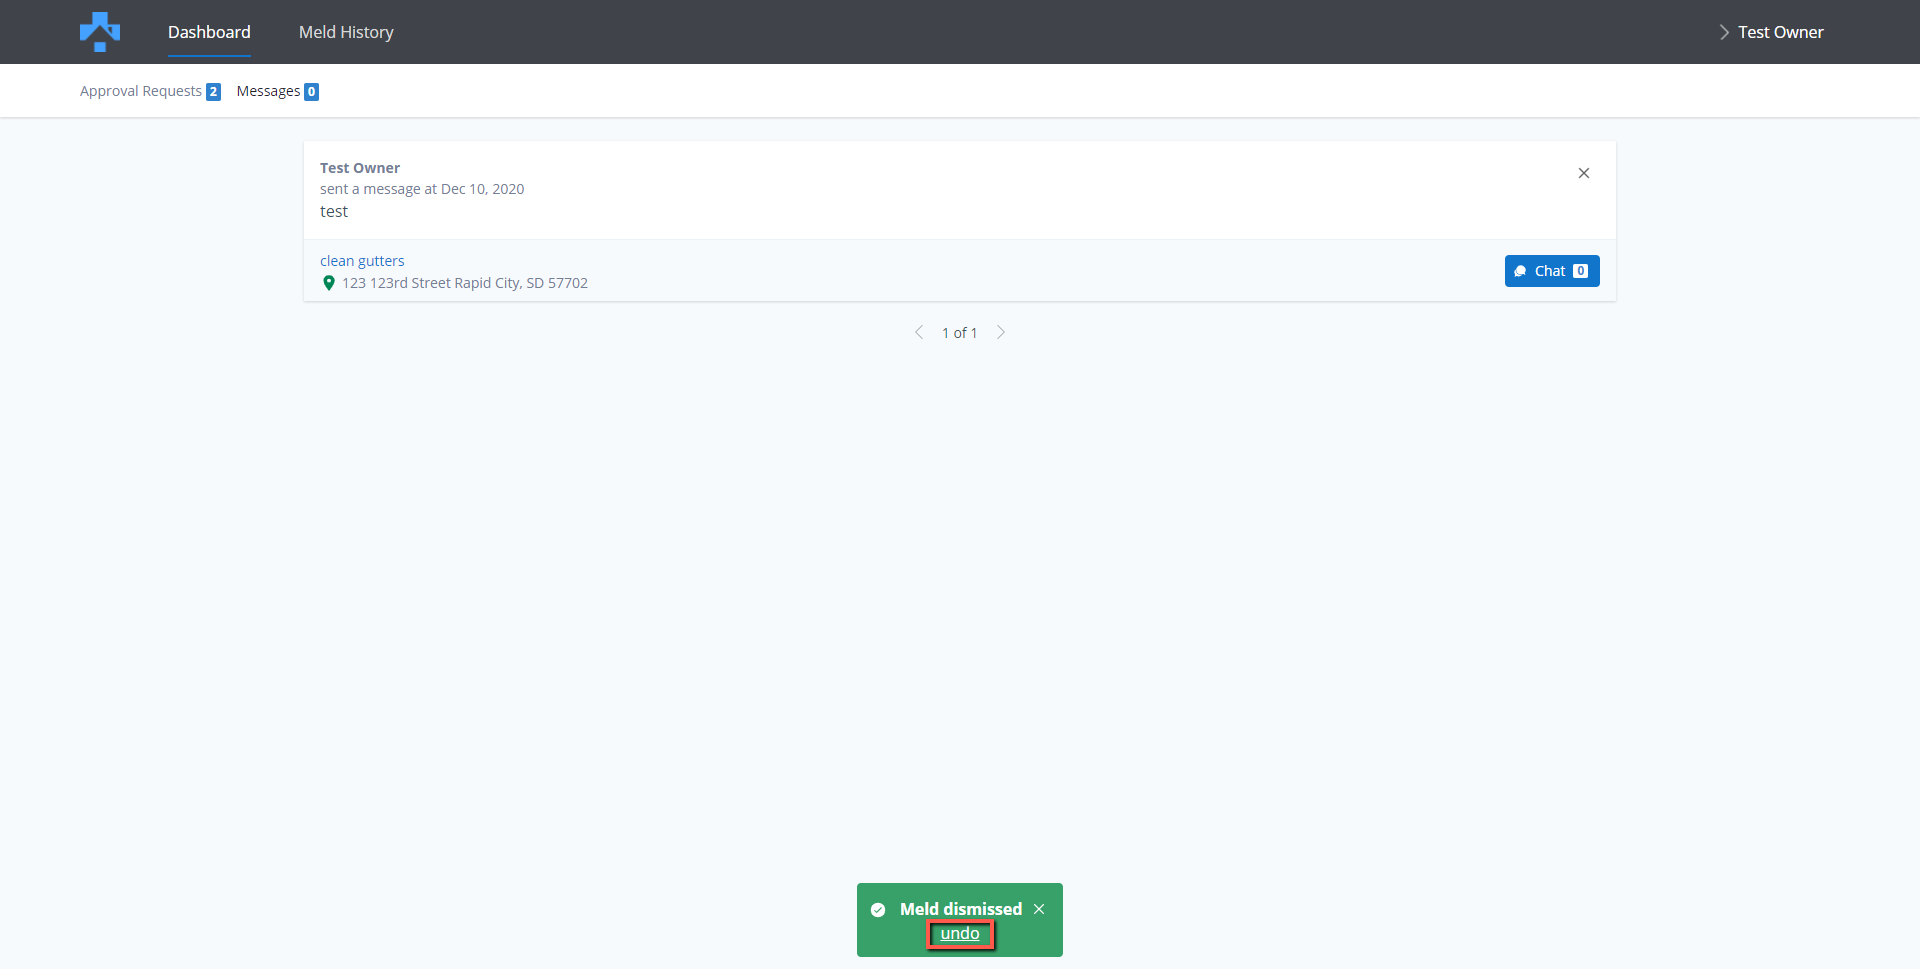
Task: Go to next page of messages
Action: pyautogui.click(x=1001, y=332)
